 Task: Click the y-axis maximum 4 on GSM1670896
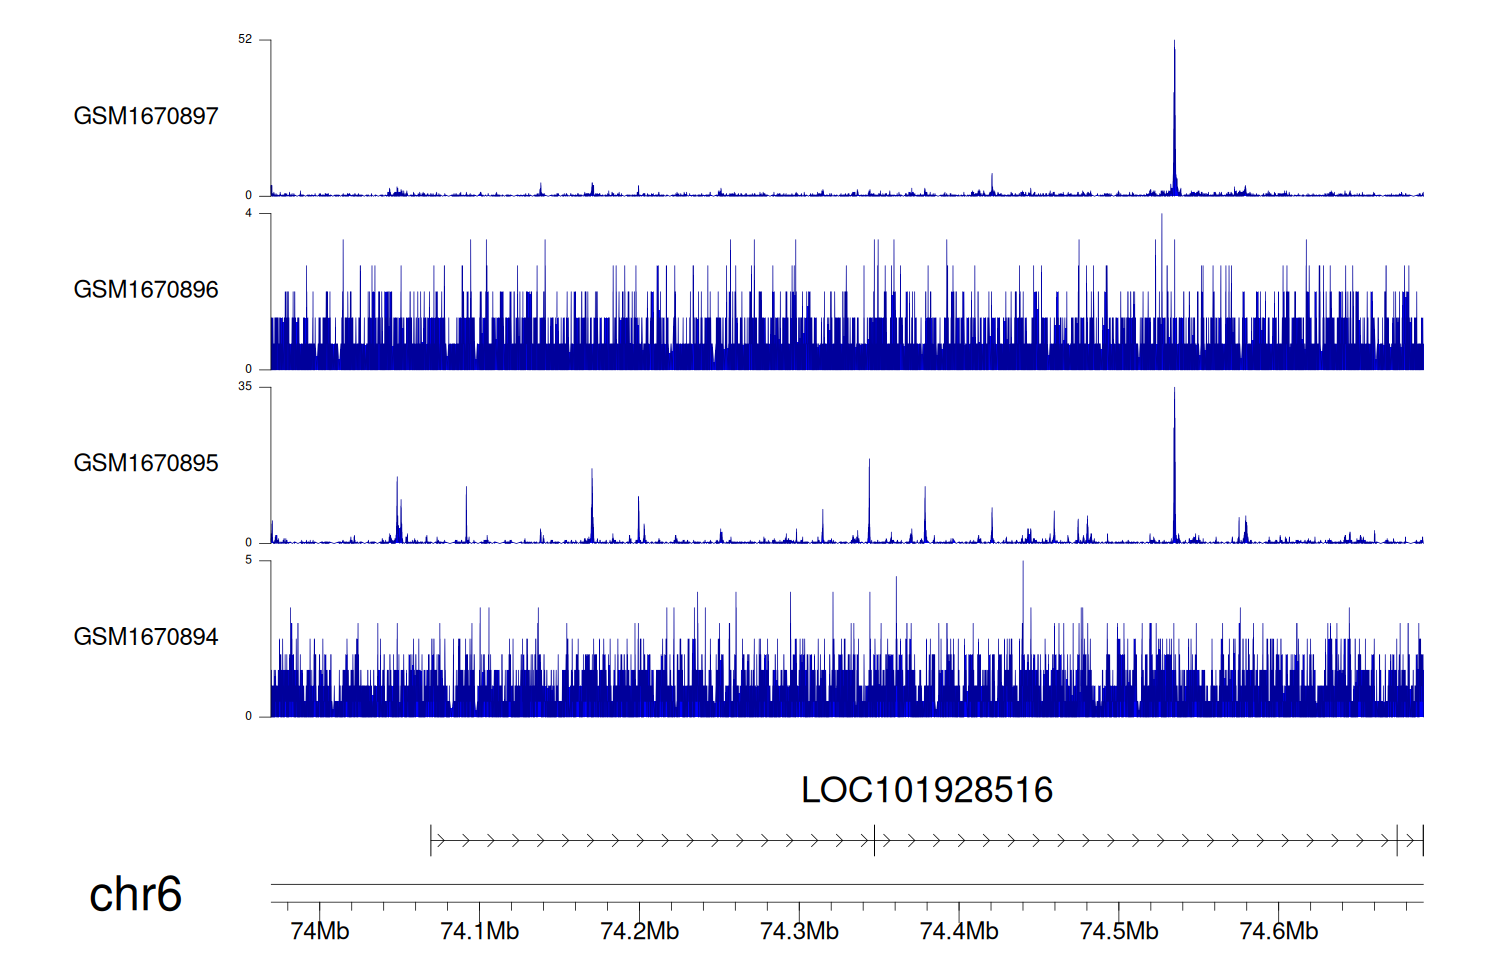(249, 214)
